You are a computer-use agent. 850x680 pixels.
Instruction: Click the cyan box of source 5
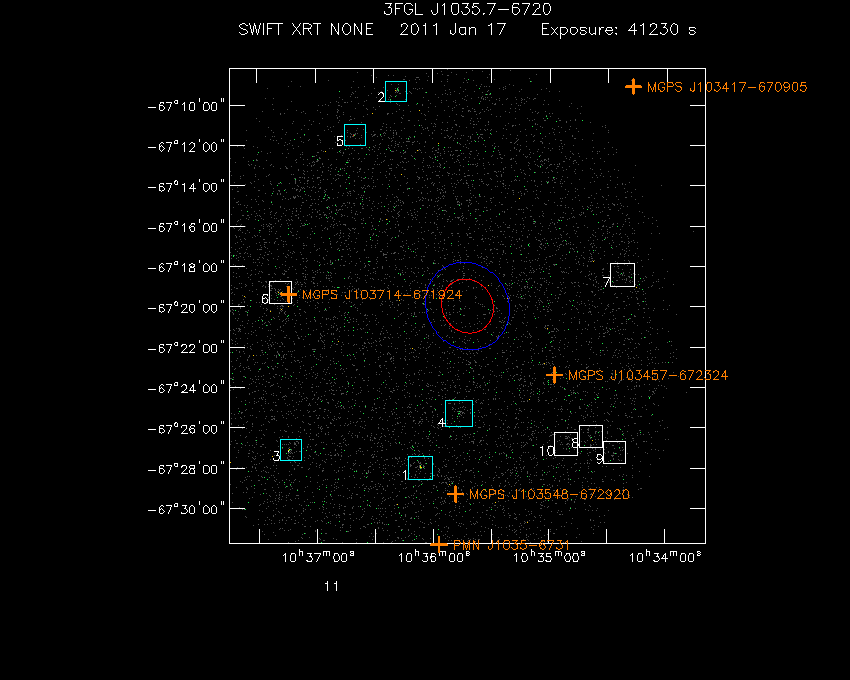coord(355,135)
